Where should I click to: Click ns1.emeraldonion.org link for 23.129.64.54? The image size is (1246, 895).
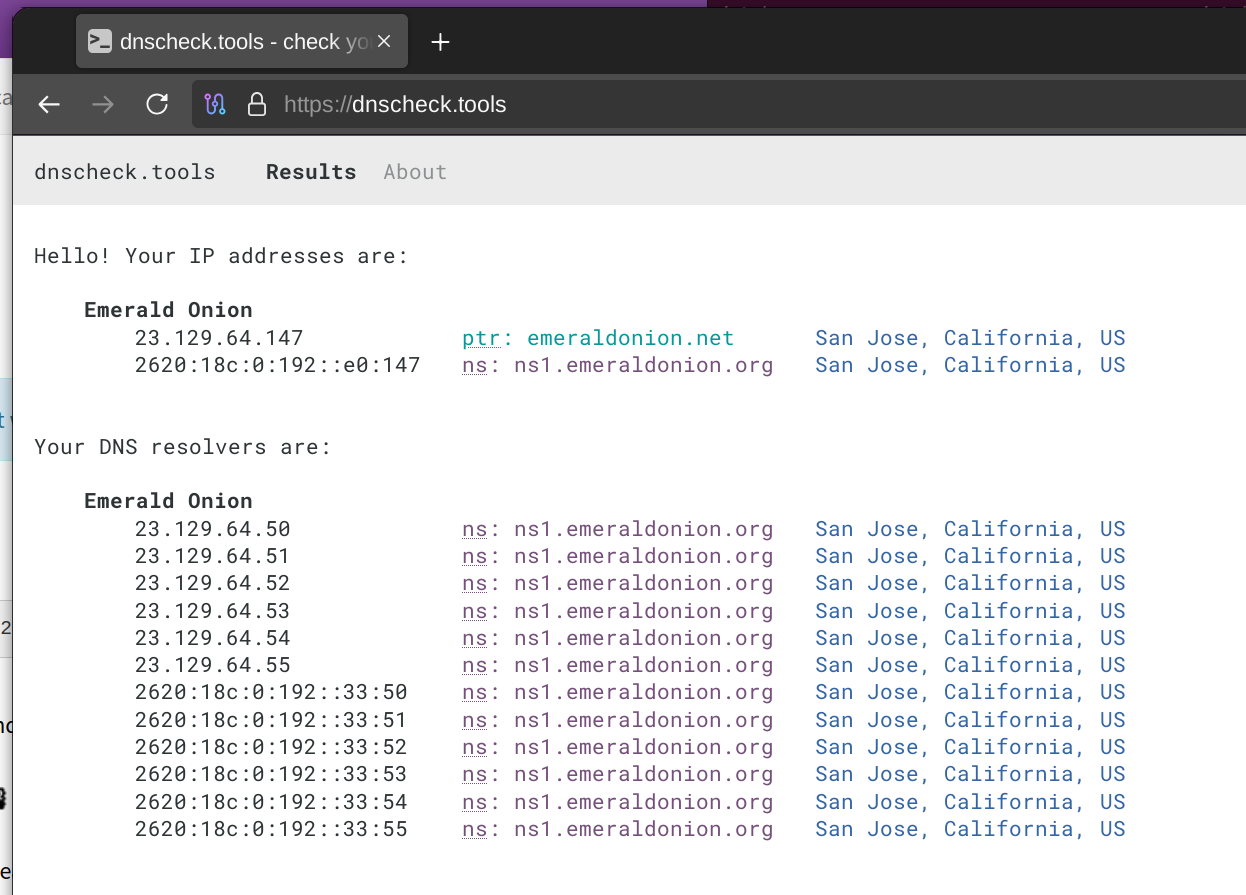(x=618, y=638)
